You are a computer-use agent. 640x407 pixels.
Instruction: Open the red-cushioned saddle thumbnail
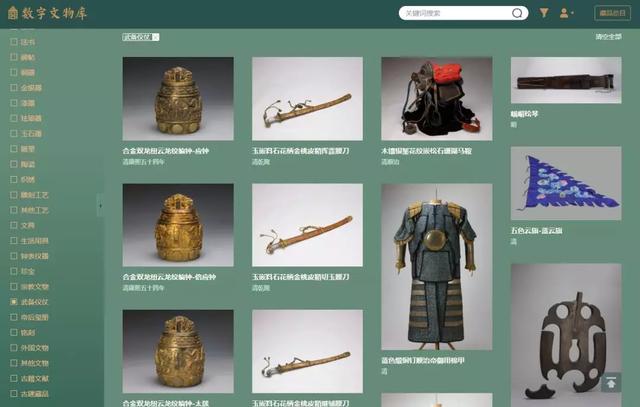pyautogui.click(x=437, y=98)
